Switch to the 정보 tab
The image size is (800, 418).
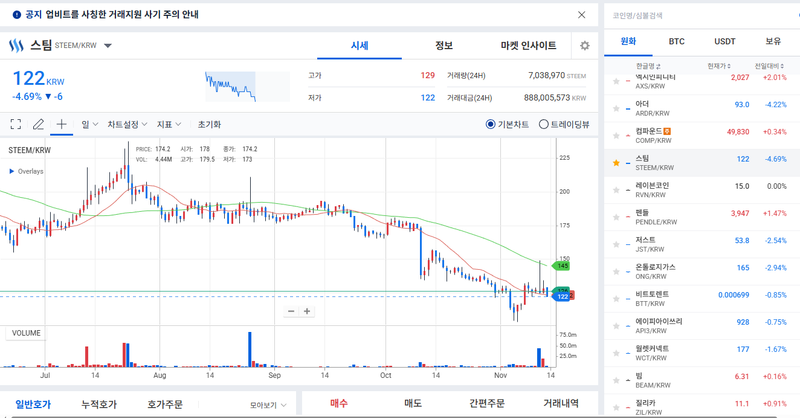tap(444, 46)
